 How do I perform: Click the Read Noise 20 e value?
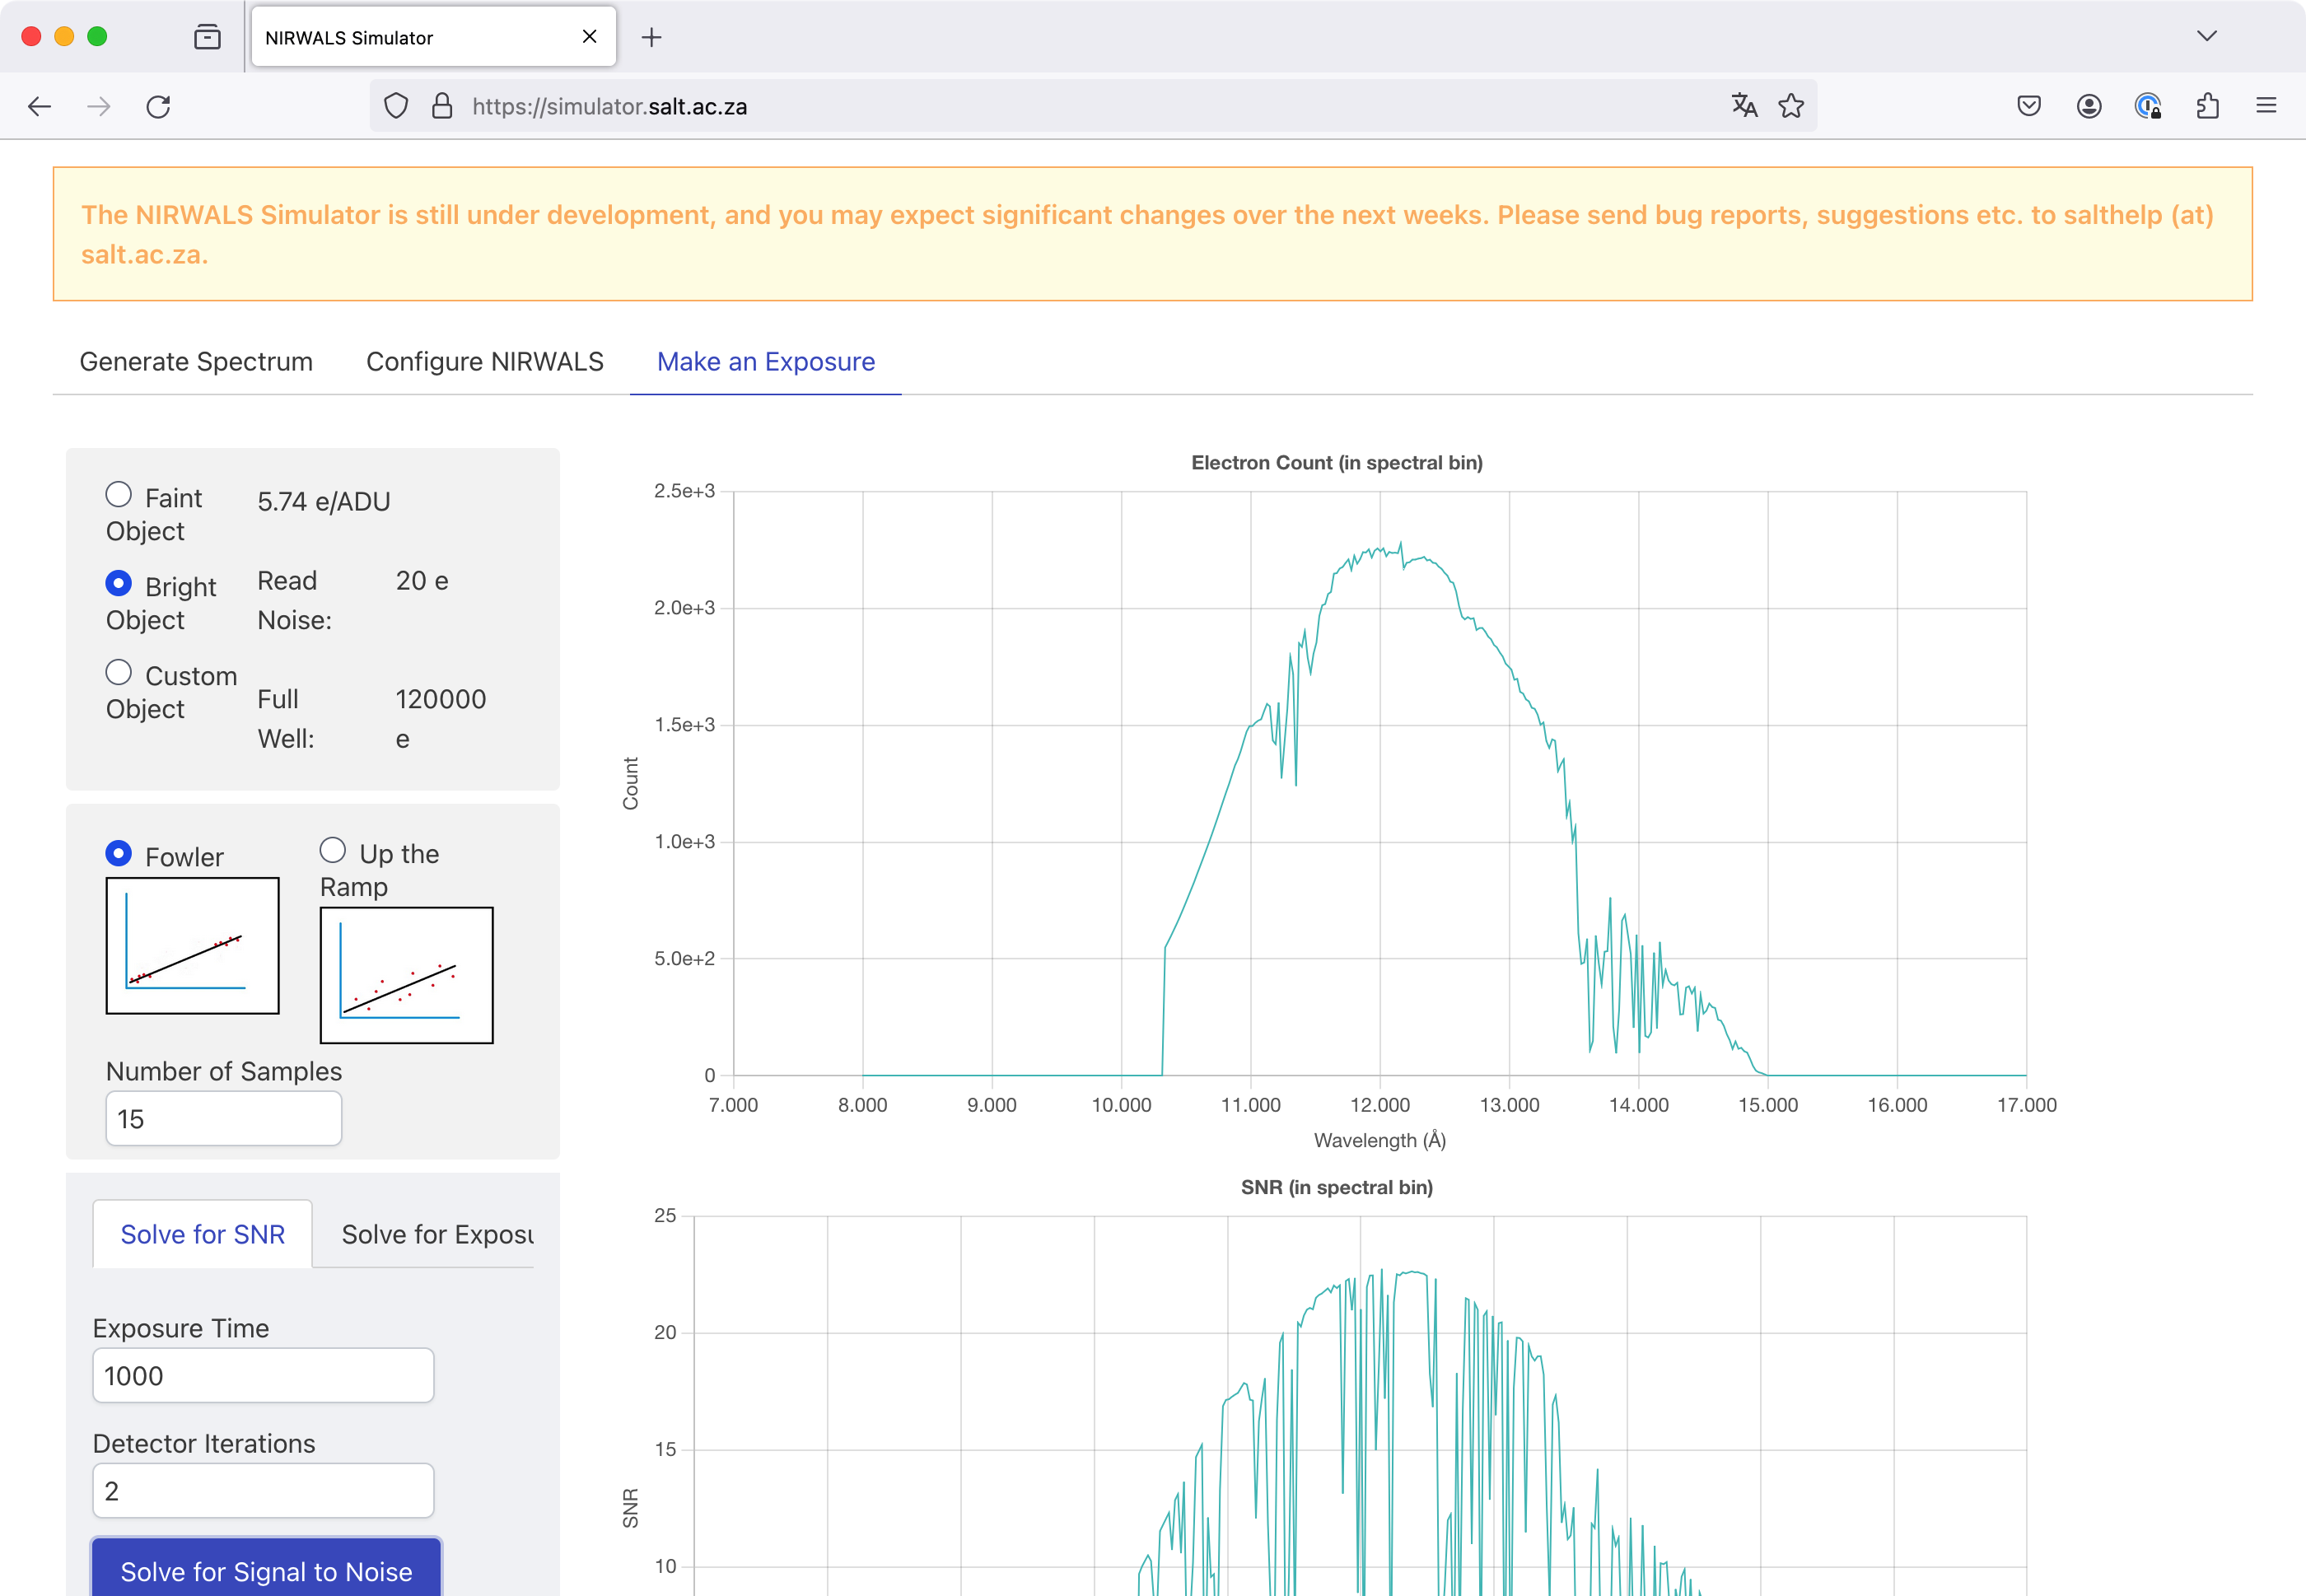pos(422,581)
